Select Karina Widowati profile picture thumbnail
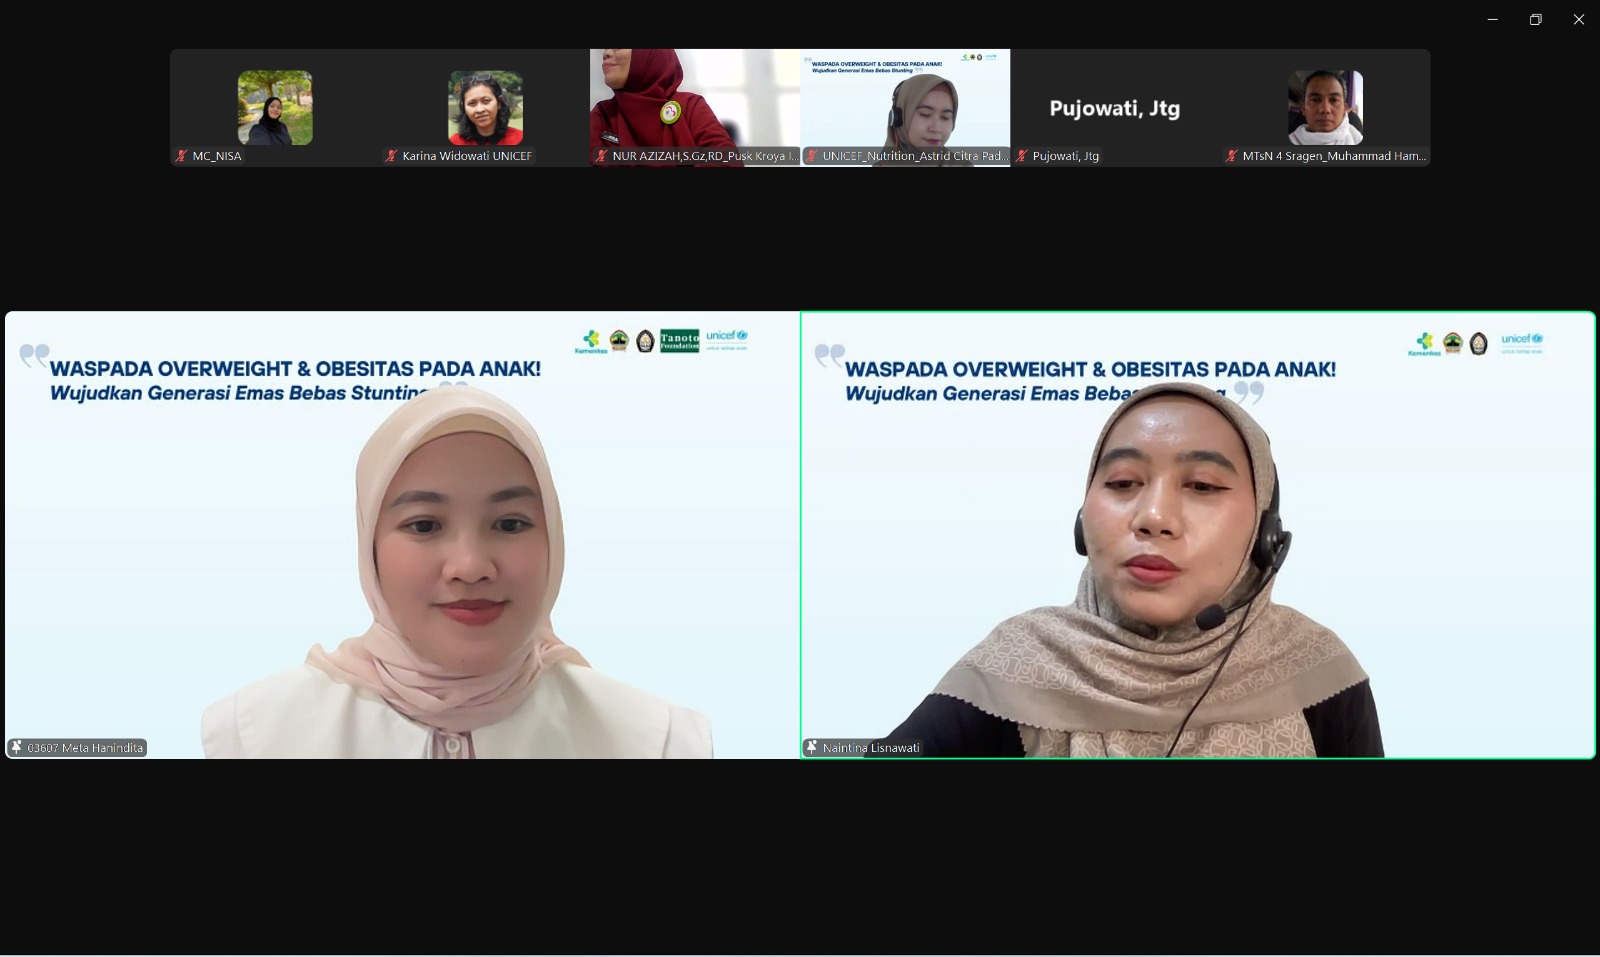Screen dimensions: 1600x957 click(x=485, y=107)
